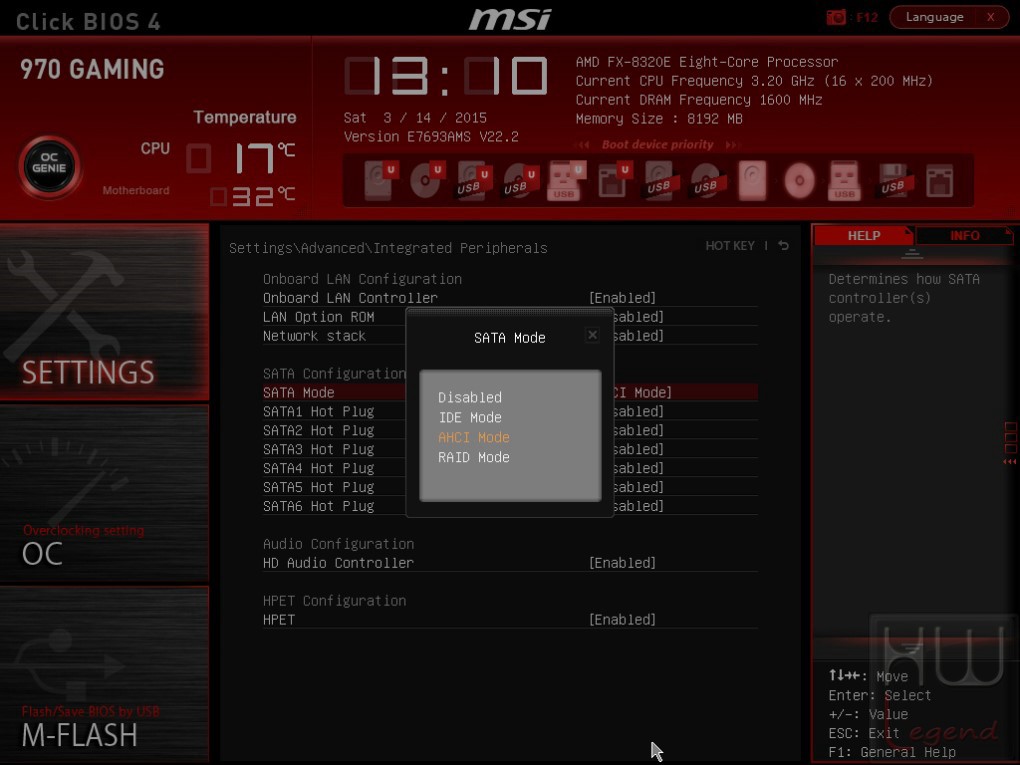This screenshot has height=765, width=1020.
Task: Select the non-UEFI USB CD/DVD boot icon
Action: tap(706, 180)
